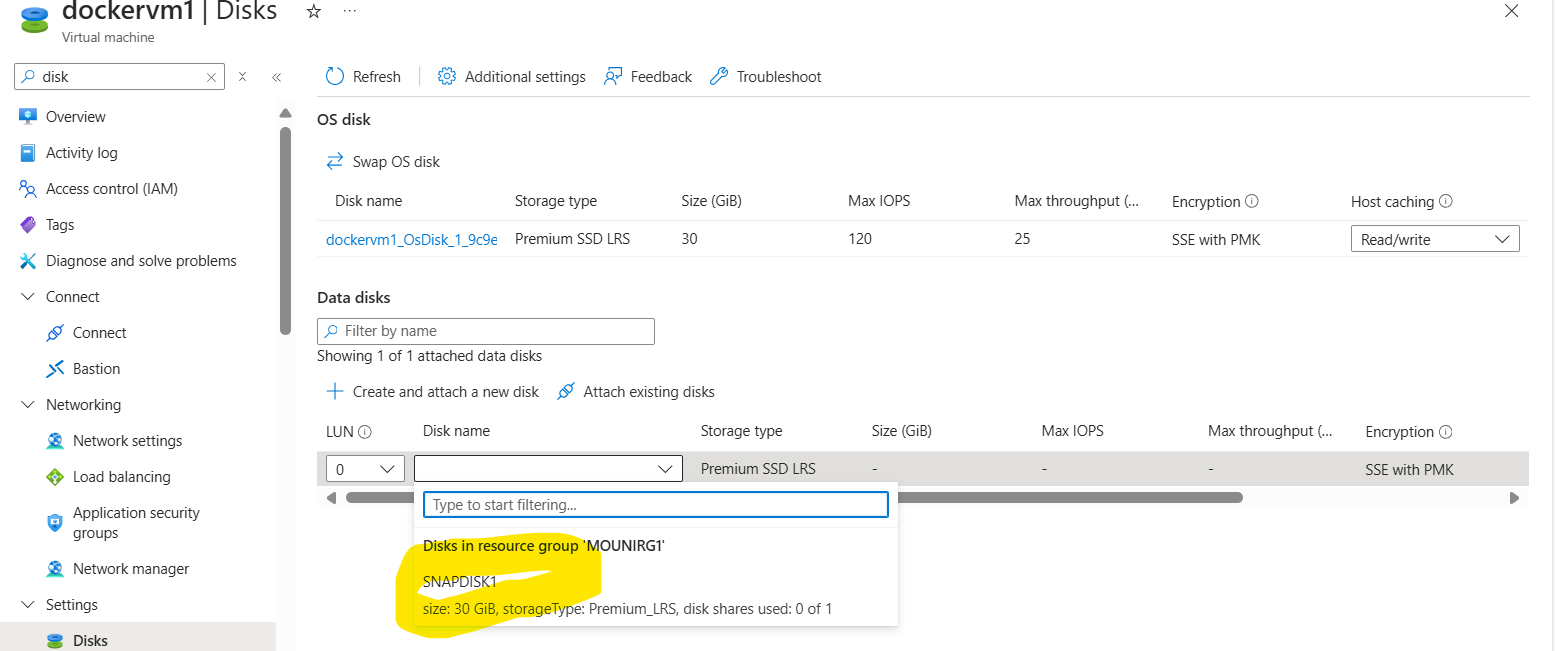The width and height of the screenshot is (1555, 651).
Task: Click Attach existing disks
Action: pos(636,392)
